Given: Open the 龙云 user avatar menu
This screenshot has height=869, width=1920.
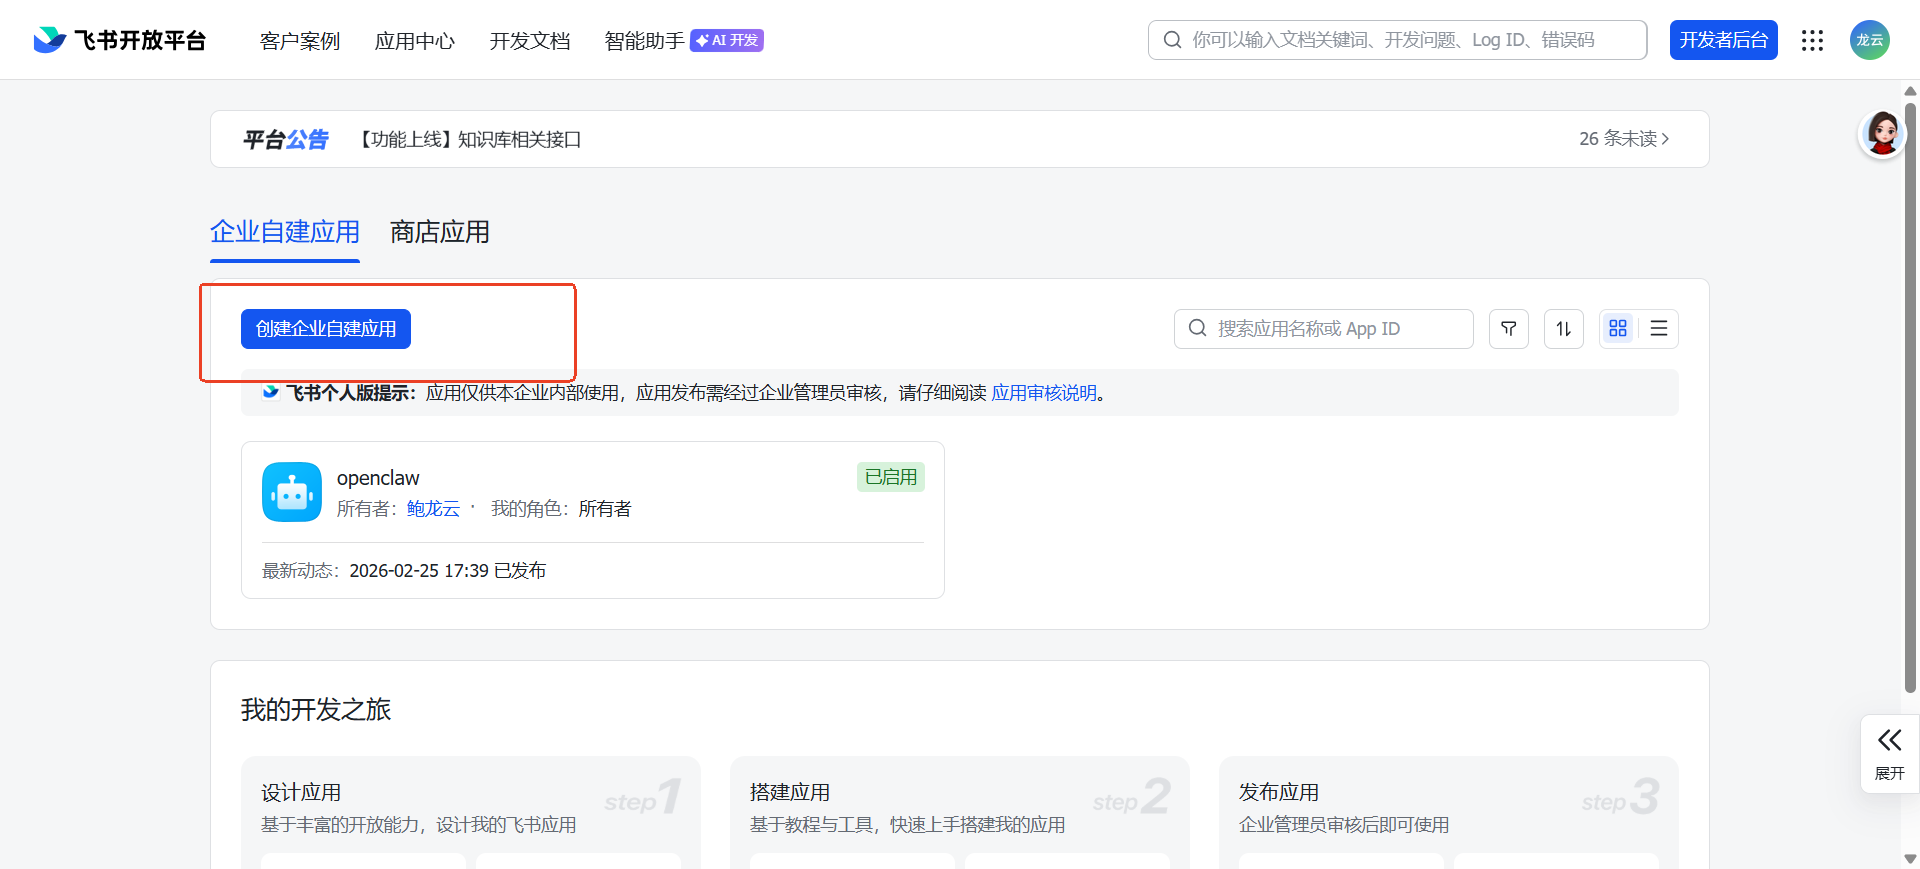Looking at the screenshot, I should click(1869, 40).
